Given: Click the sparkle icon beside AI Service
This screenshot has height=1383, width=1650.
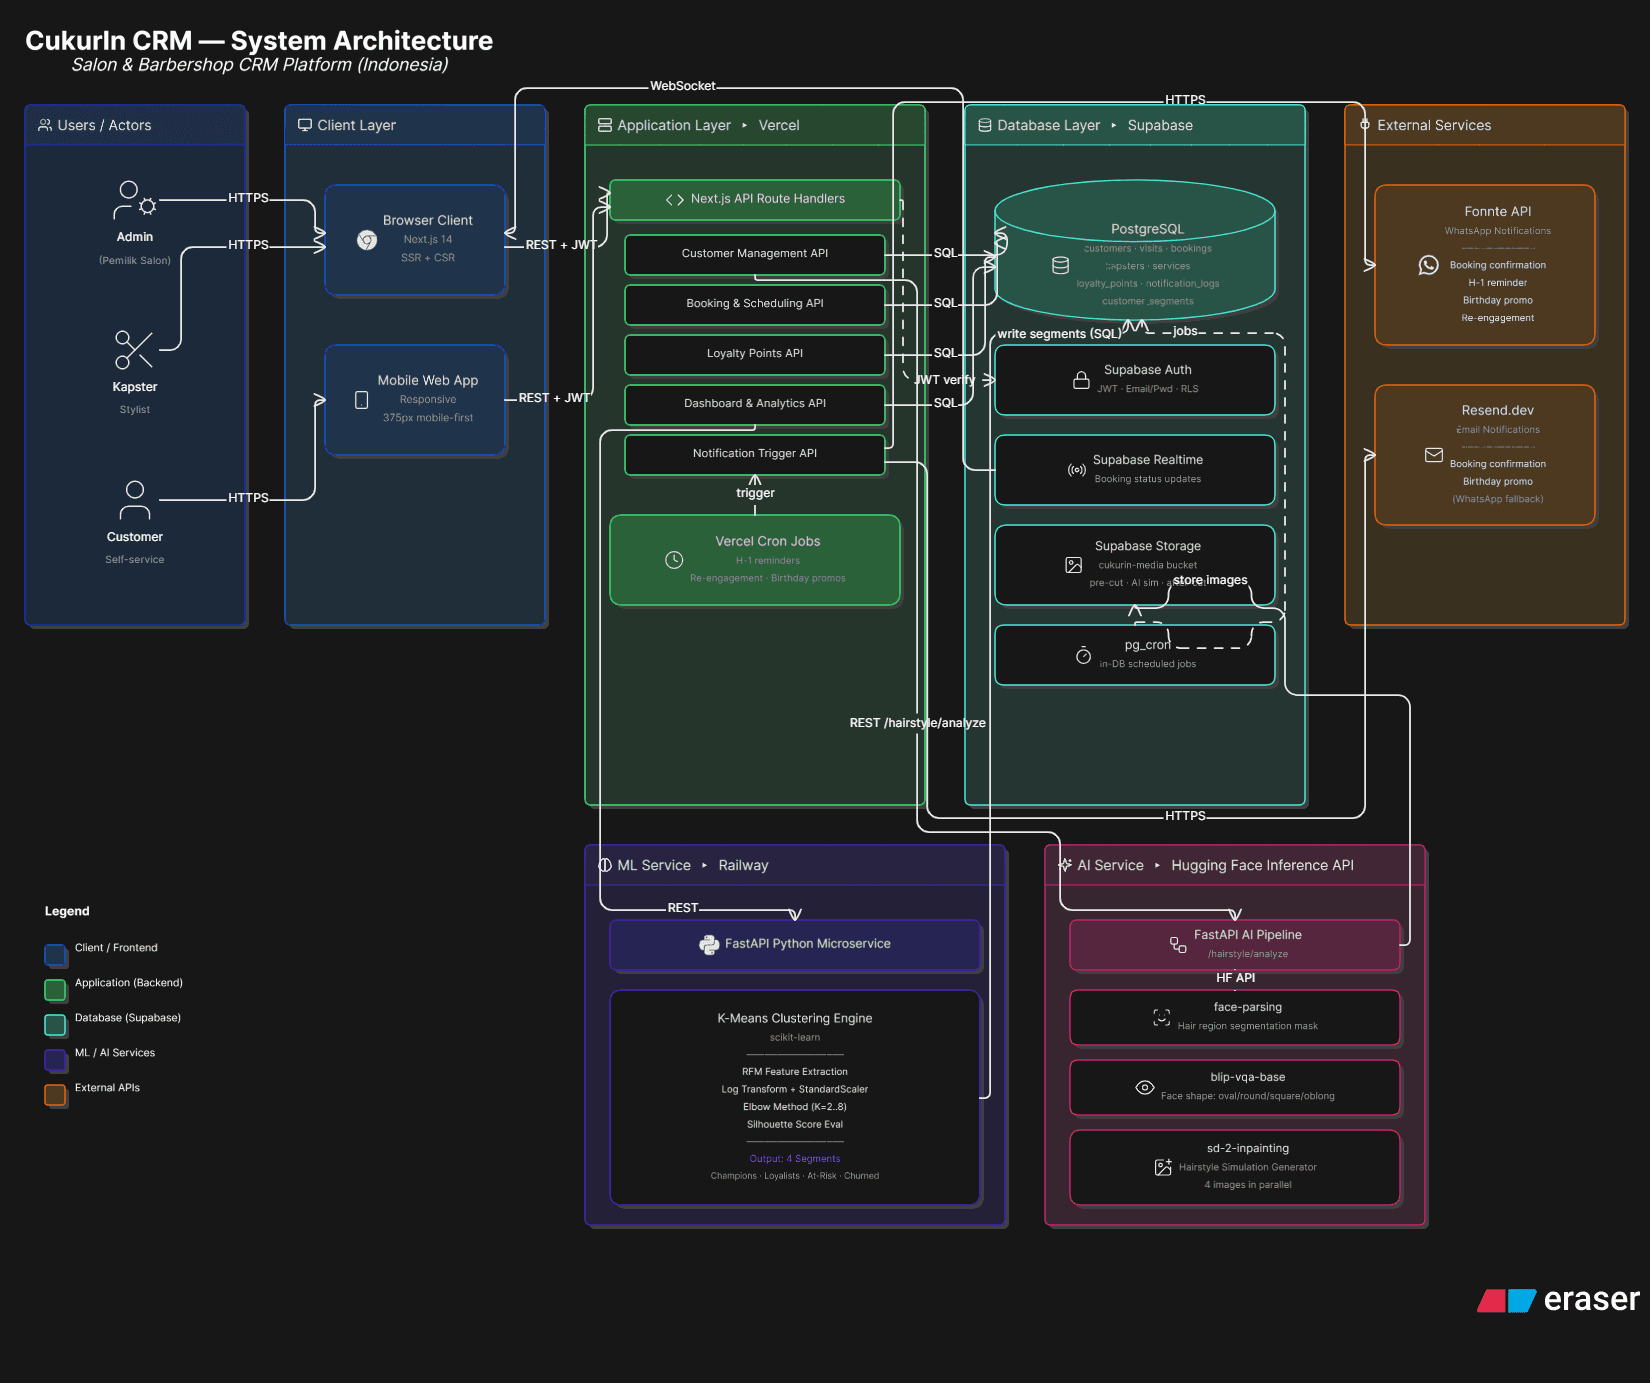Looking at the screenshot, I should (x=1065, y=865).
